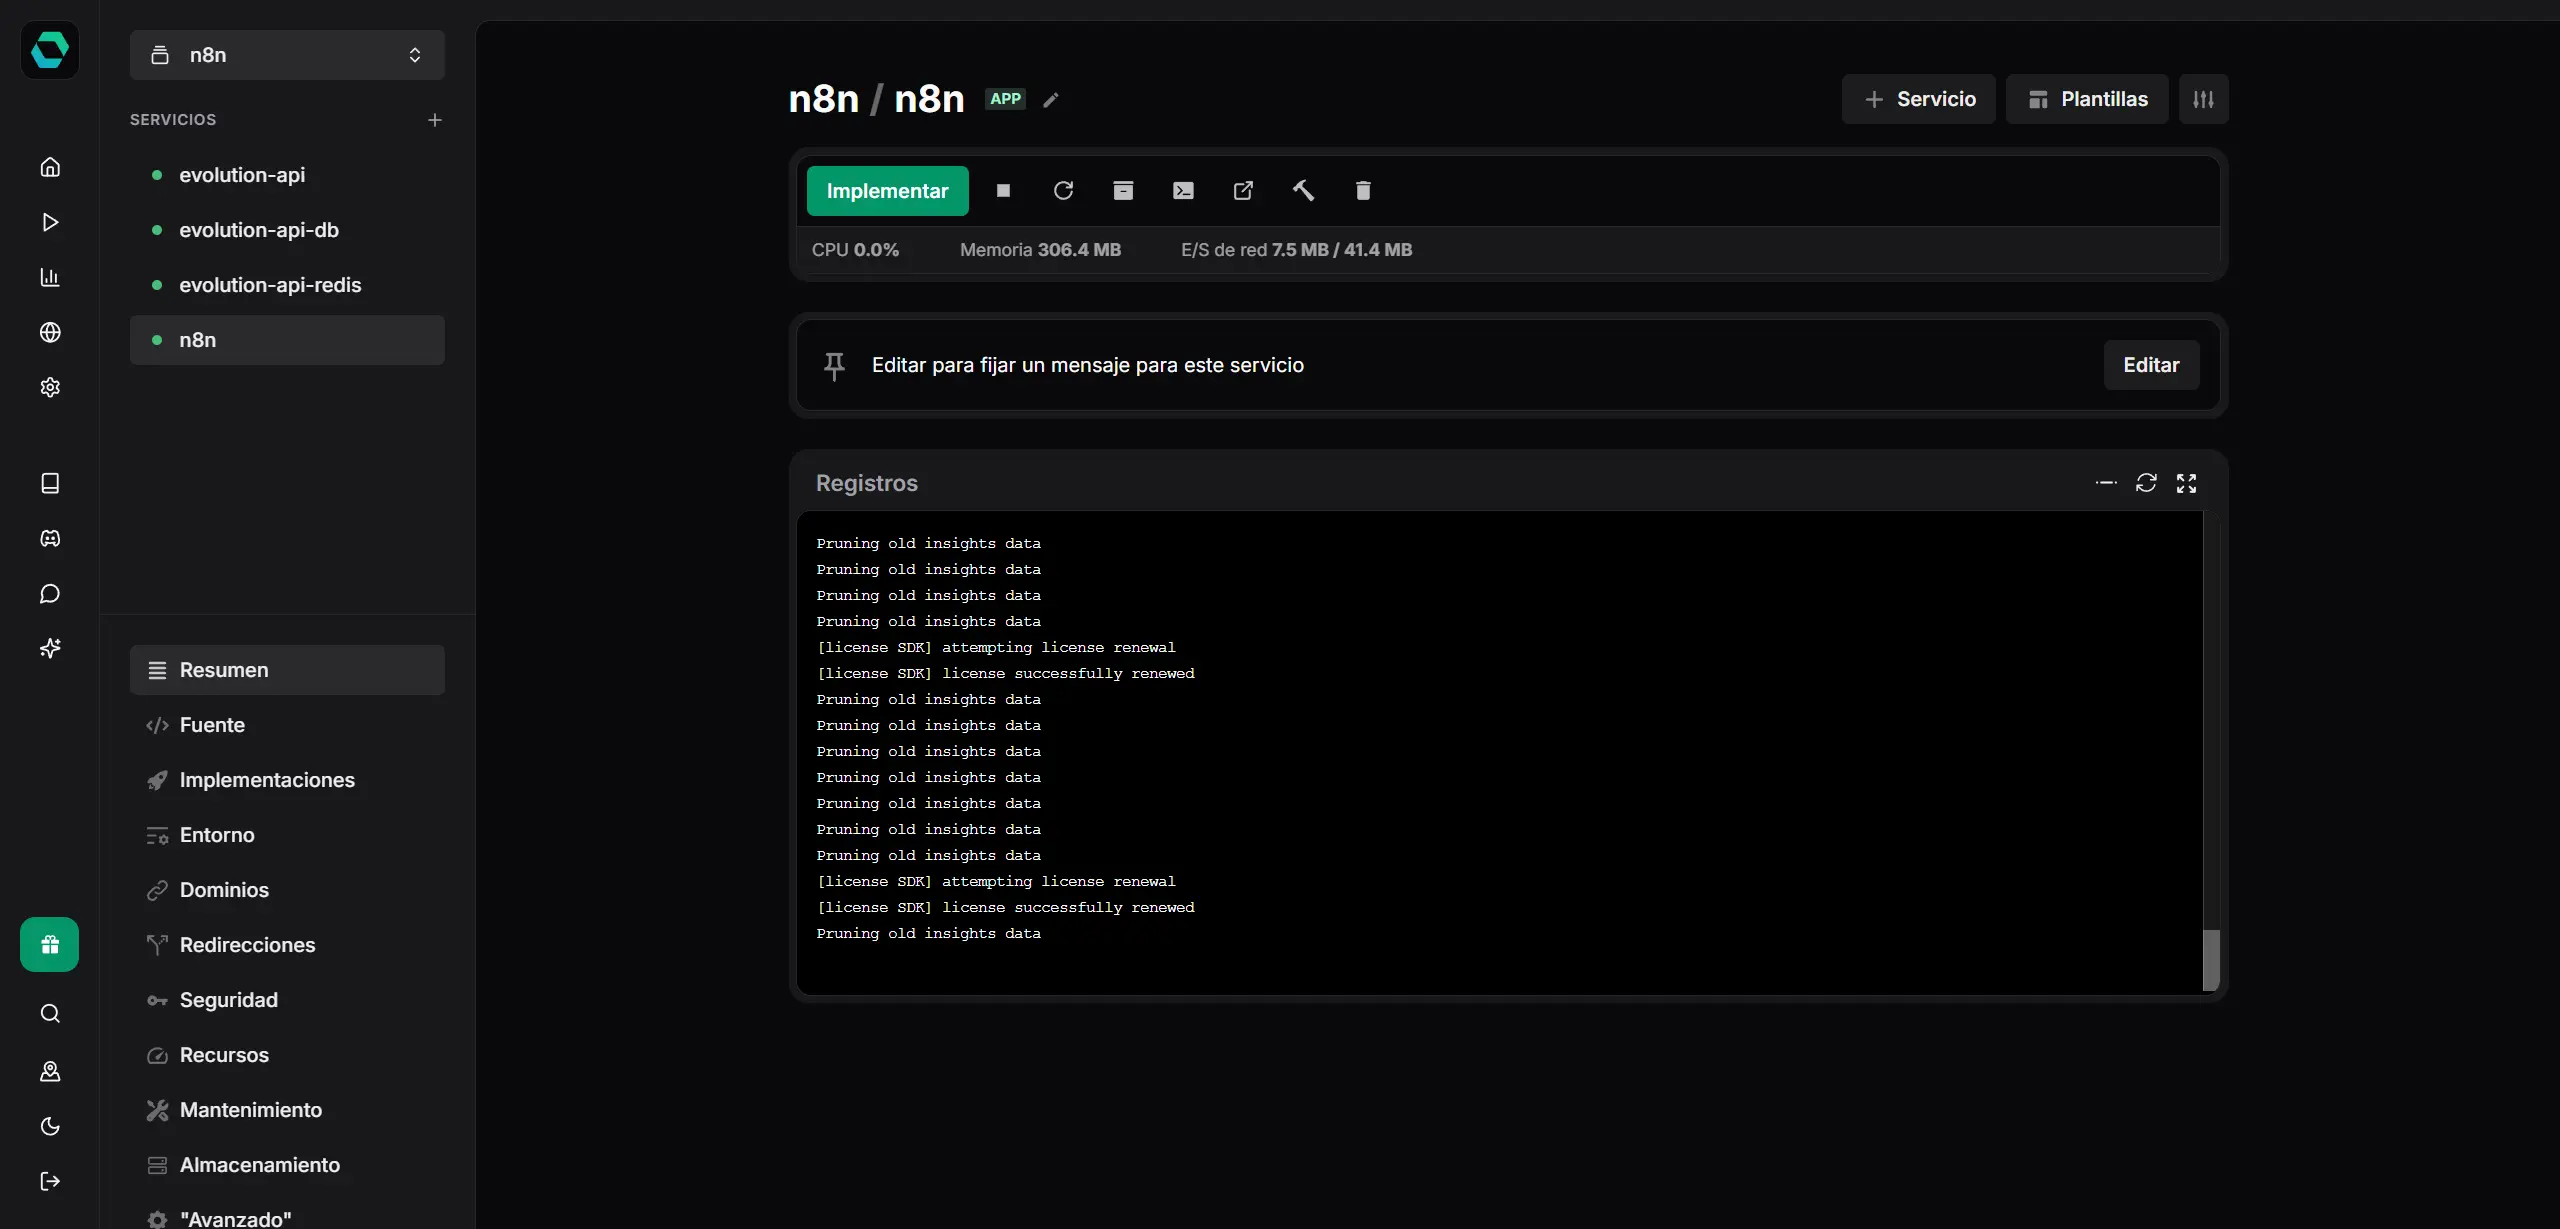2560x1229 pixels.
Task: Click the n8n project breadcrumb in title
Action: point(824,99)
